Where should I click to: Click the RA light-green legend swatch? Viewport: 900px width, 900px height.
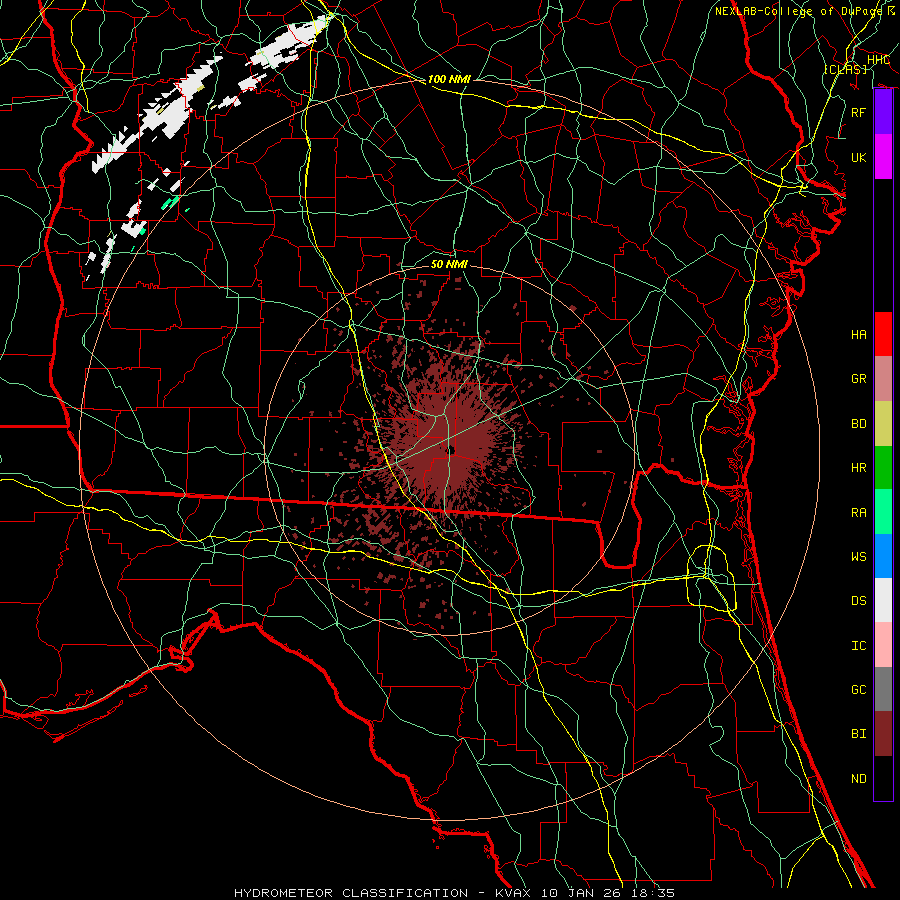pos(883,512)
